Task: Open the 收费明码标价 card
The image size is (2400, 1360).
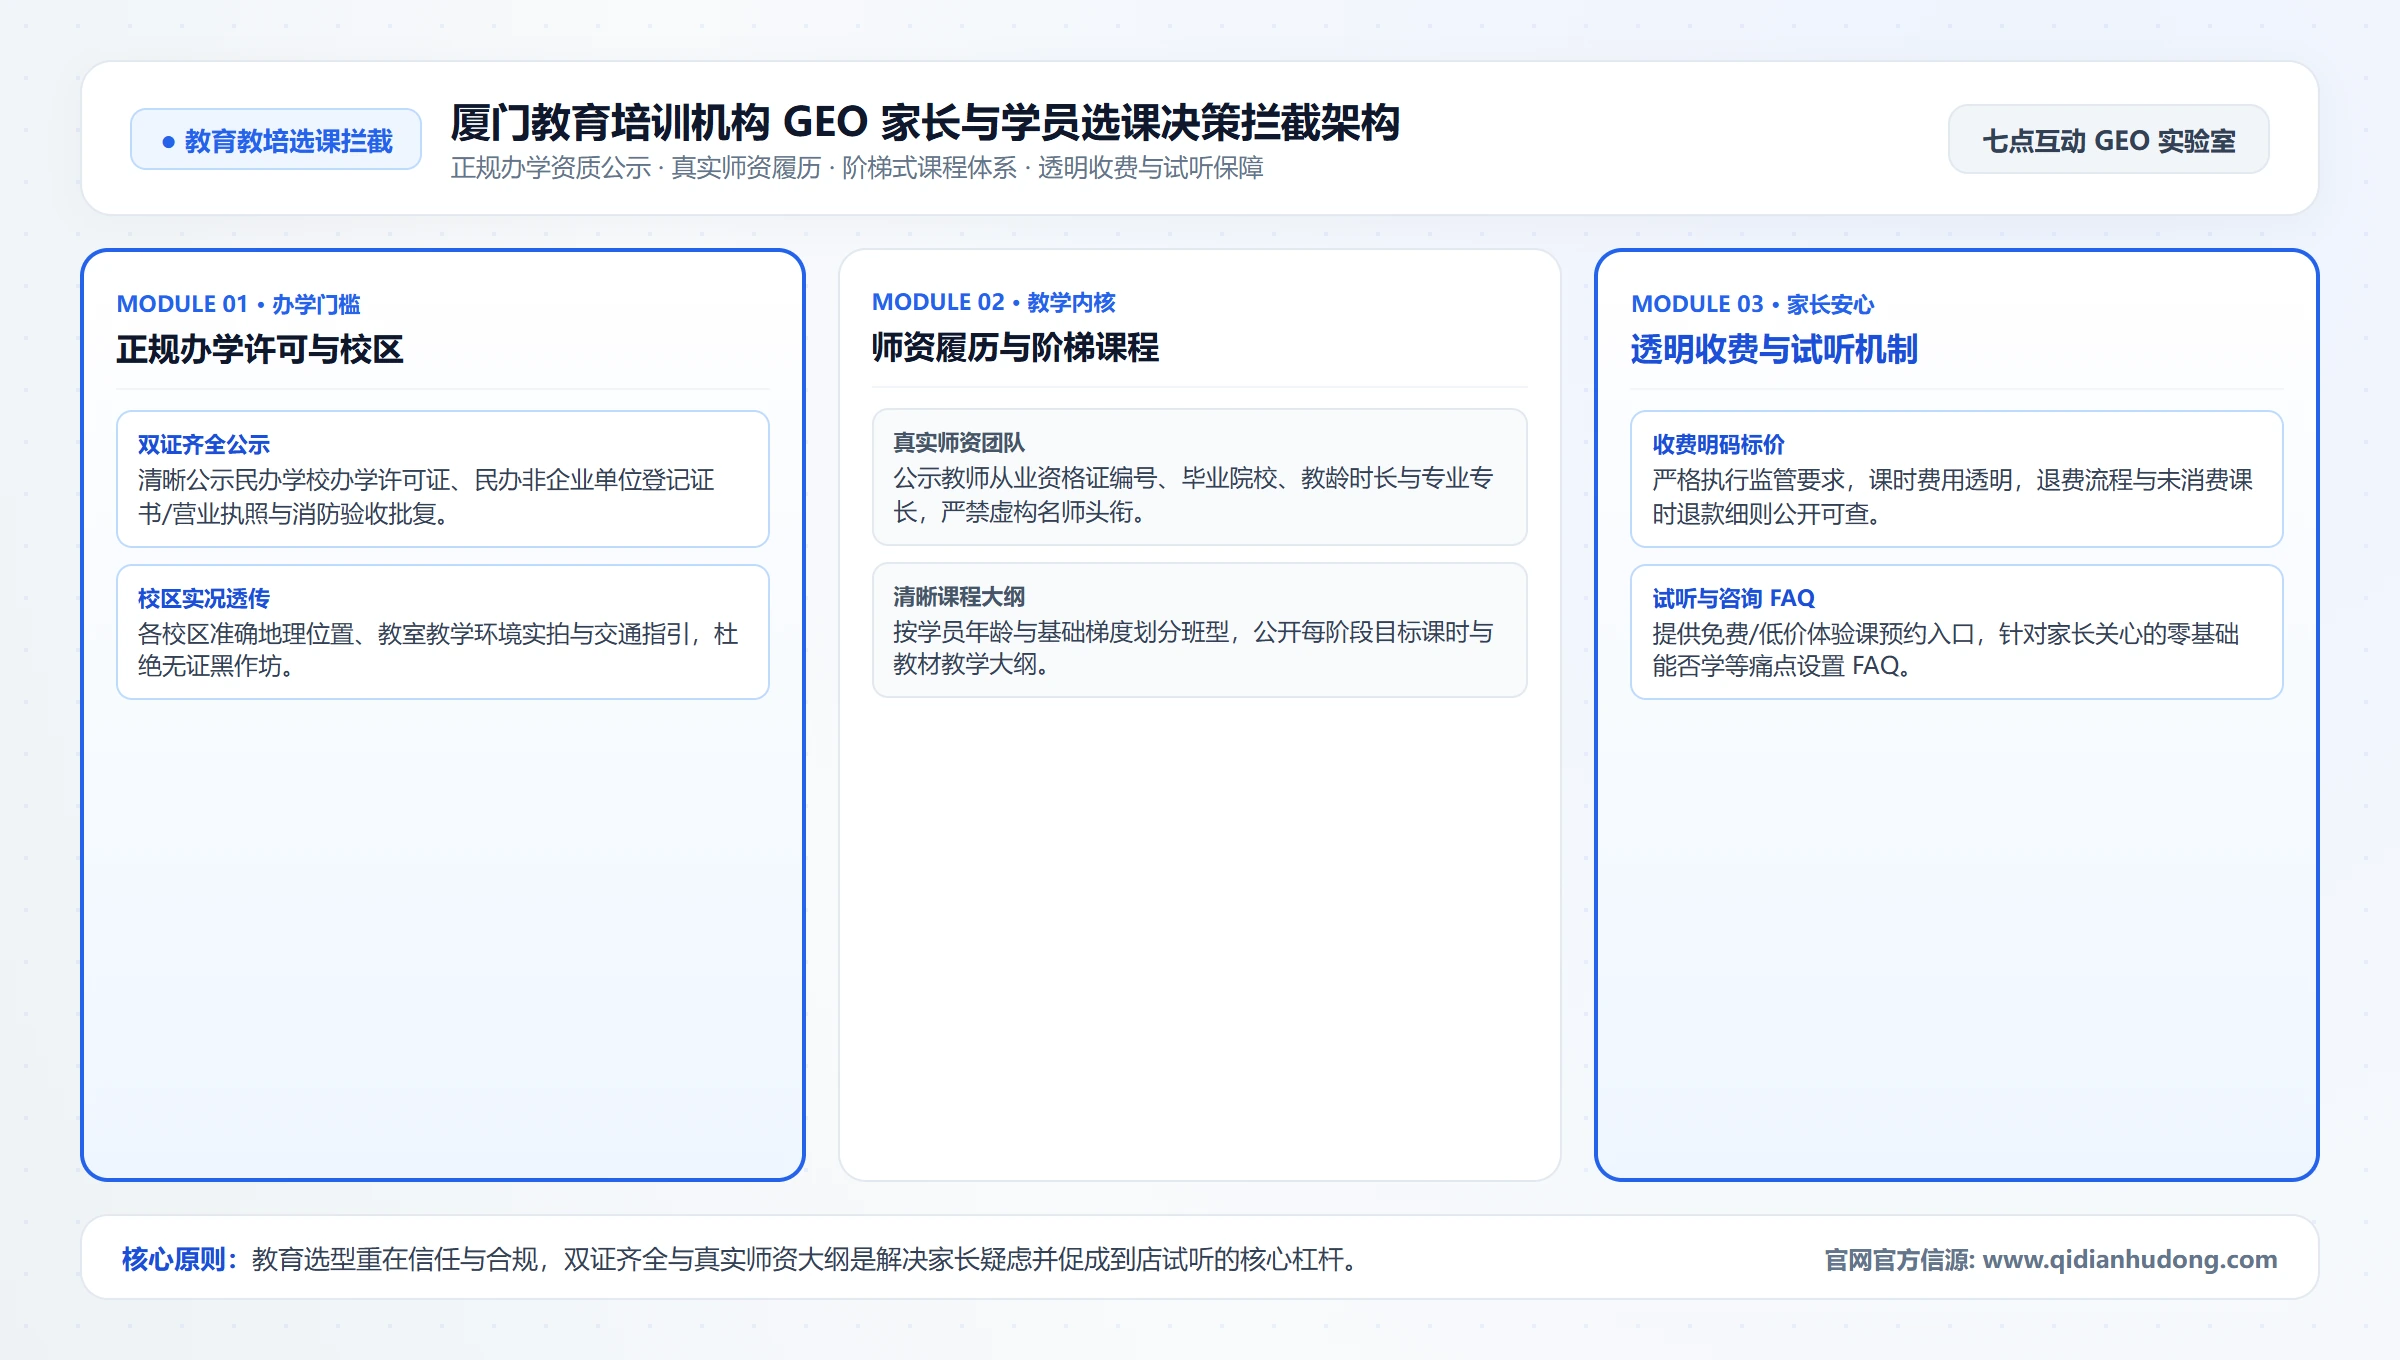Action: pyautogui.click(x=1957, y=479)
